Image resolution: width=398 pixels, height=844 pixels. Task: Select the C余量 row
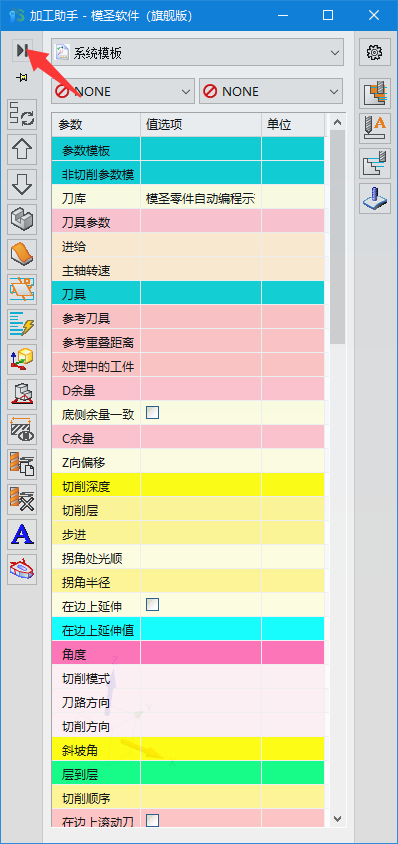188,437
